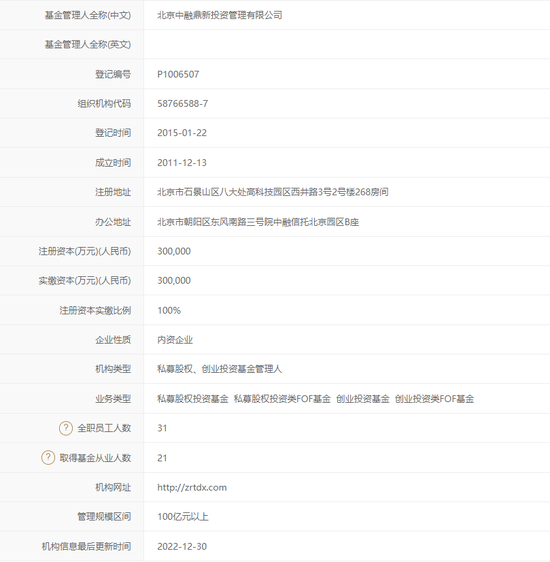Image resolution: width=550 pixels, height=562 pixels.
Task: Click the registration date 2015-01-22
Action: click(x=182, y=133)
